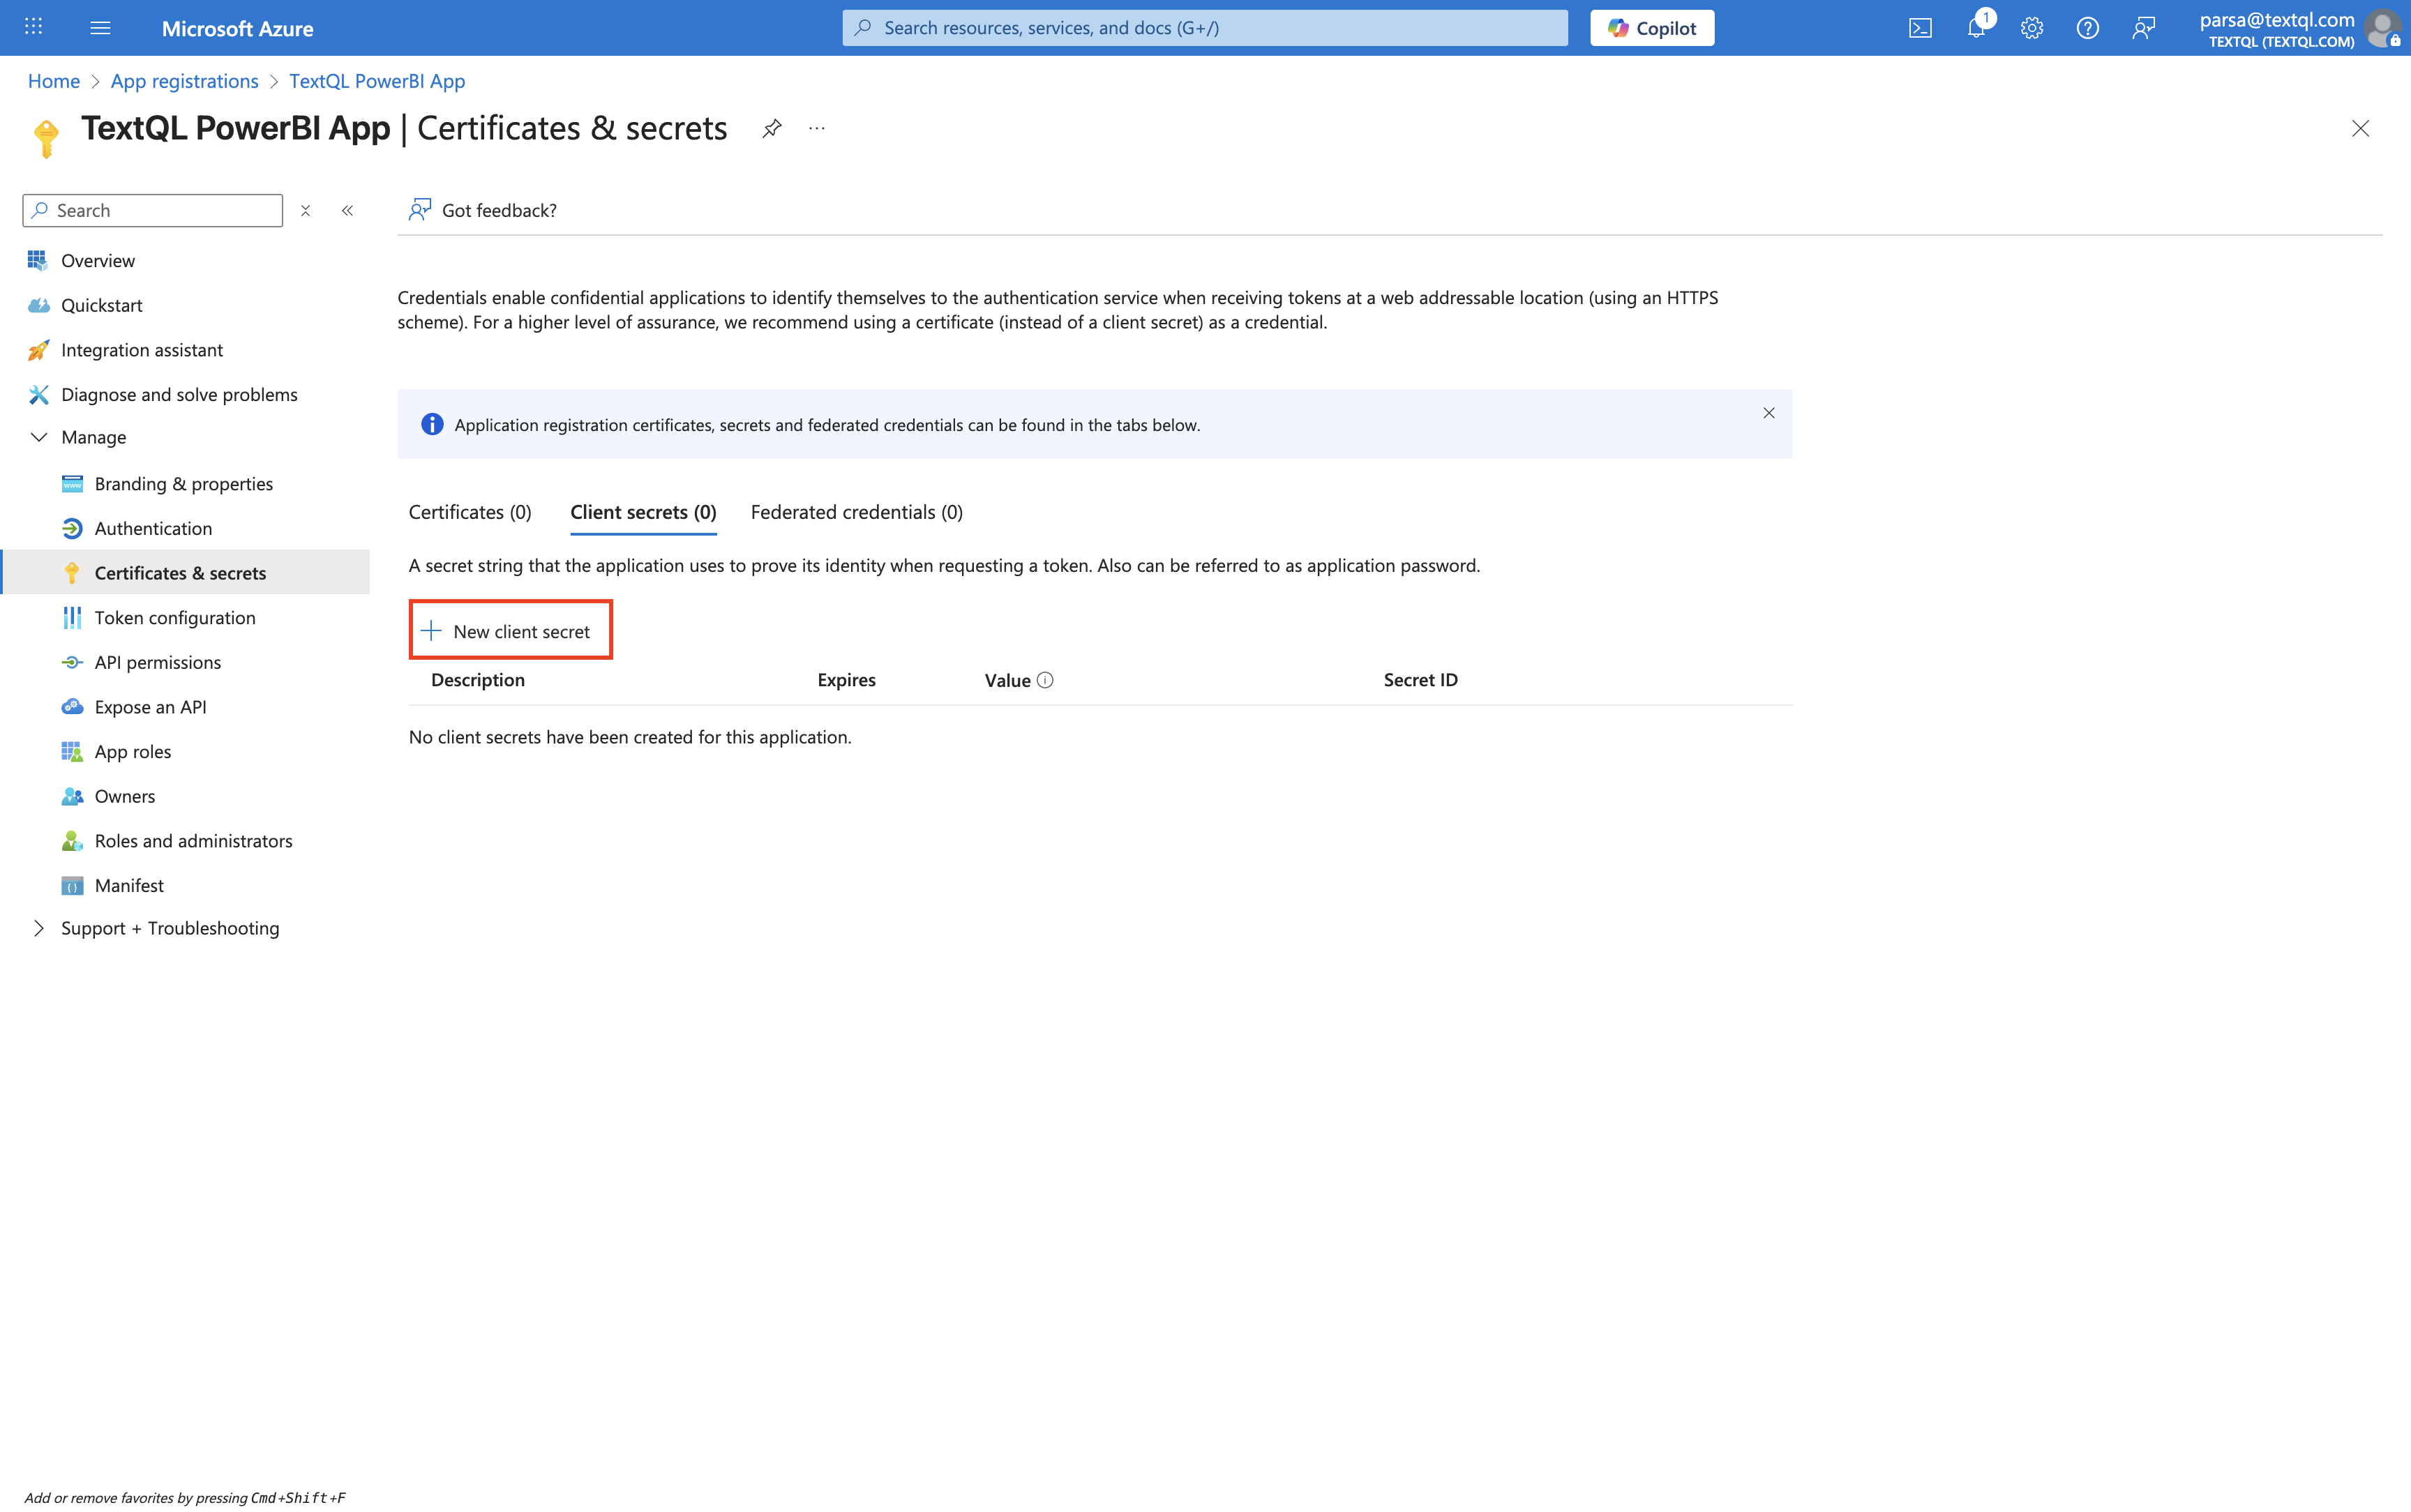Viewport: 2411px width, 1512px height.
Task: Open the more options ellipsis menu
Action: pos(817,129)
